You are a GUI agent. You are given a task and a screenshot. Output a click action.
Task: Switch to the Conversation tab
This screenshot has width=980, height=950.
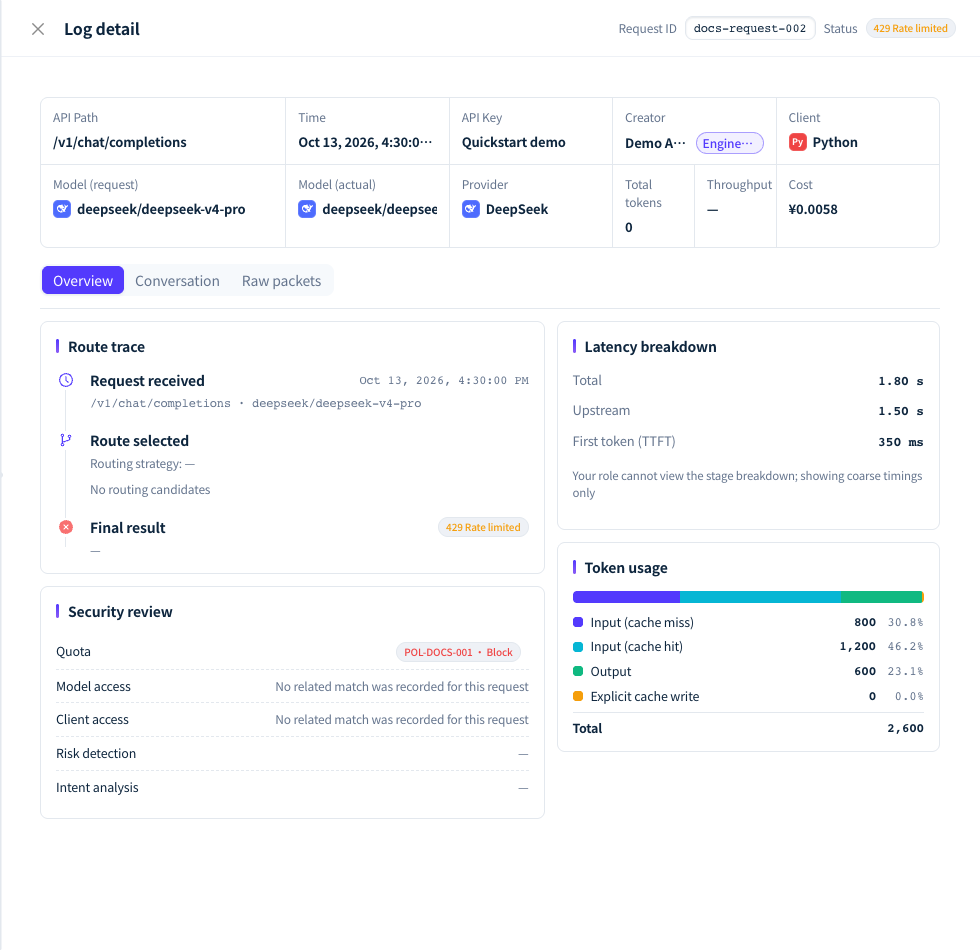click(x=178, y=281)
